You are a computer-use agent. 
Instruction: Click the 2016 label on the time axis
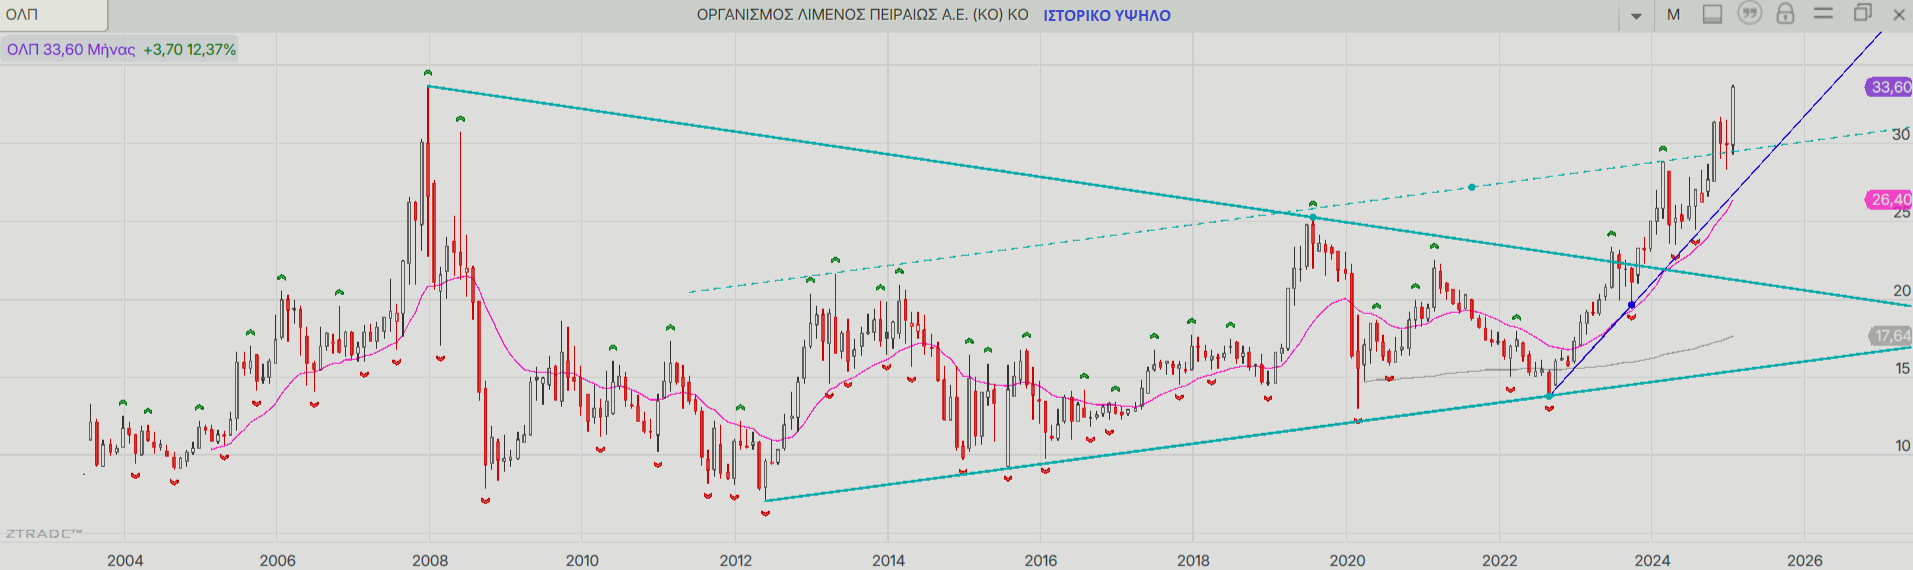coord(1040,560)
